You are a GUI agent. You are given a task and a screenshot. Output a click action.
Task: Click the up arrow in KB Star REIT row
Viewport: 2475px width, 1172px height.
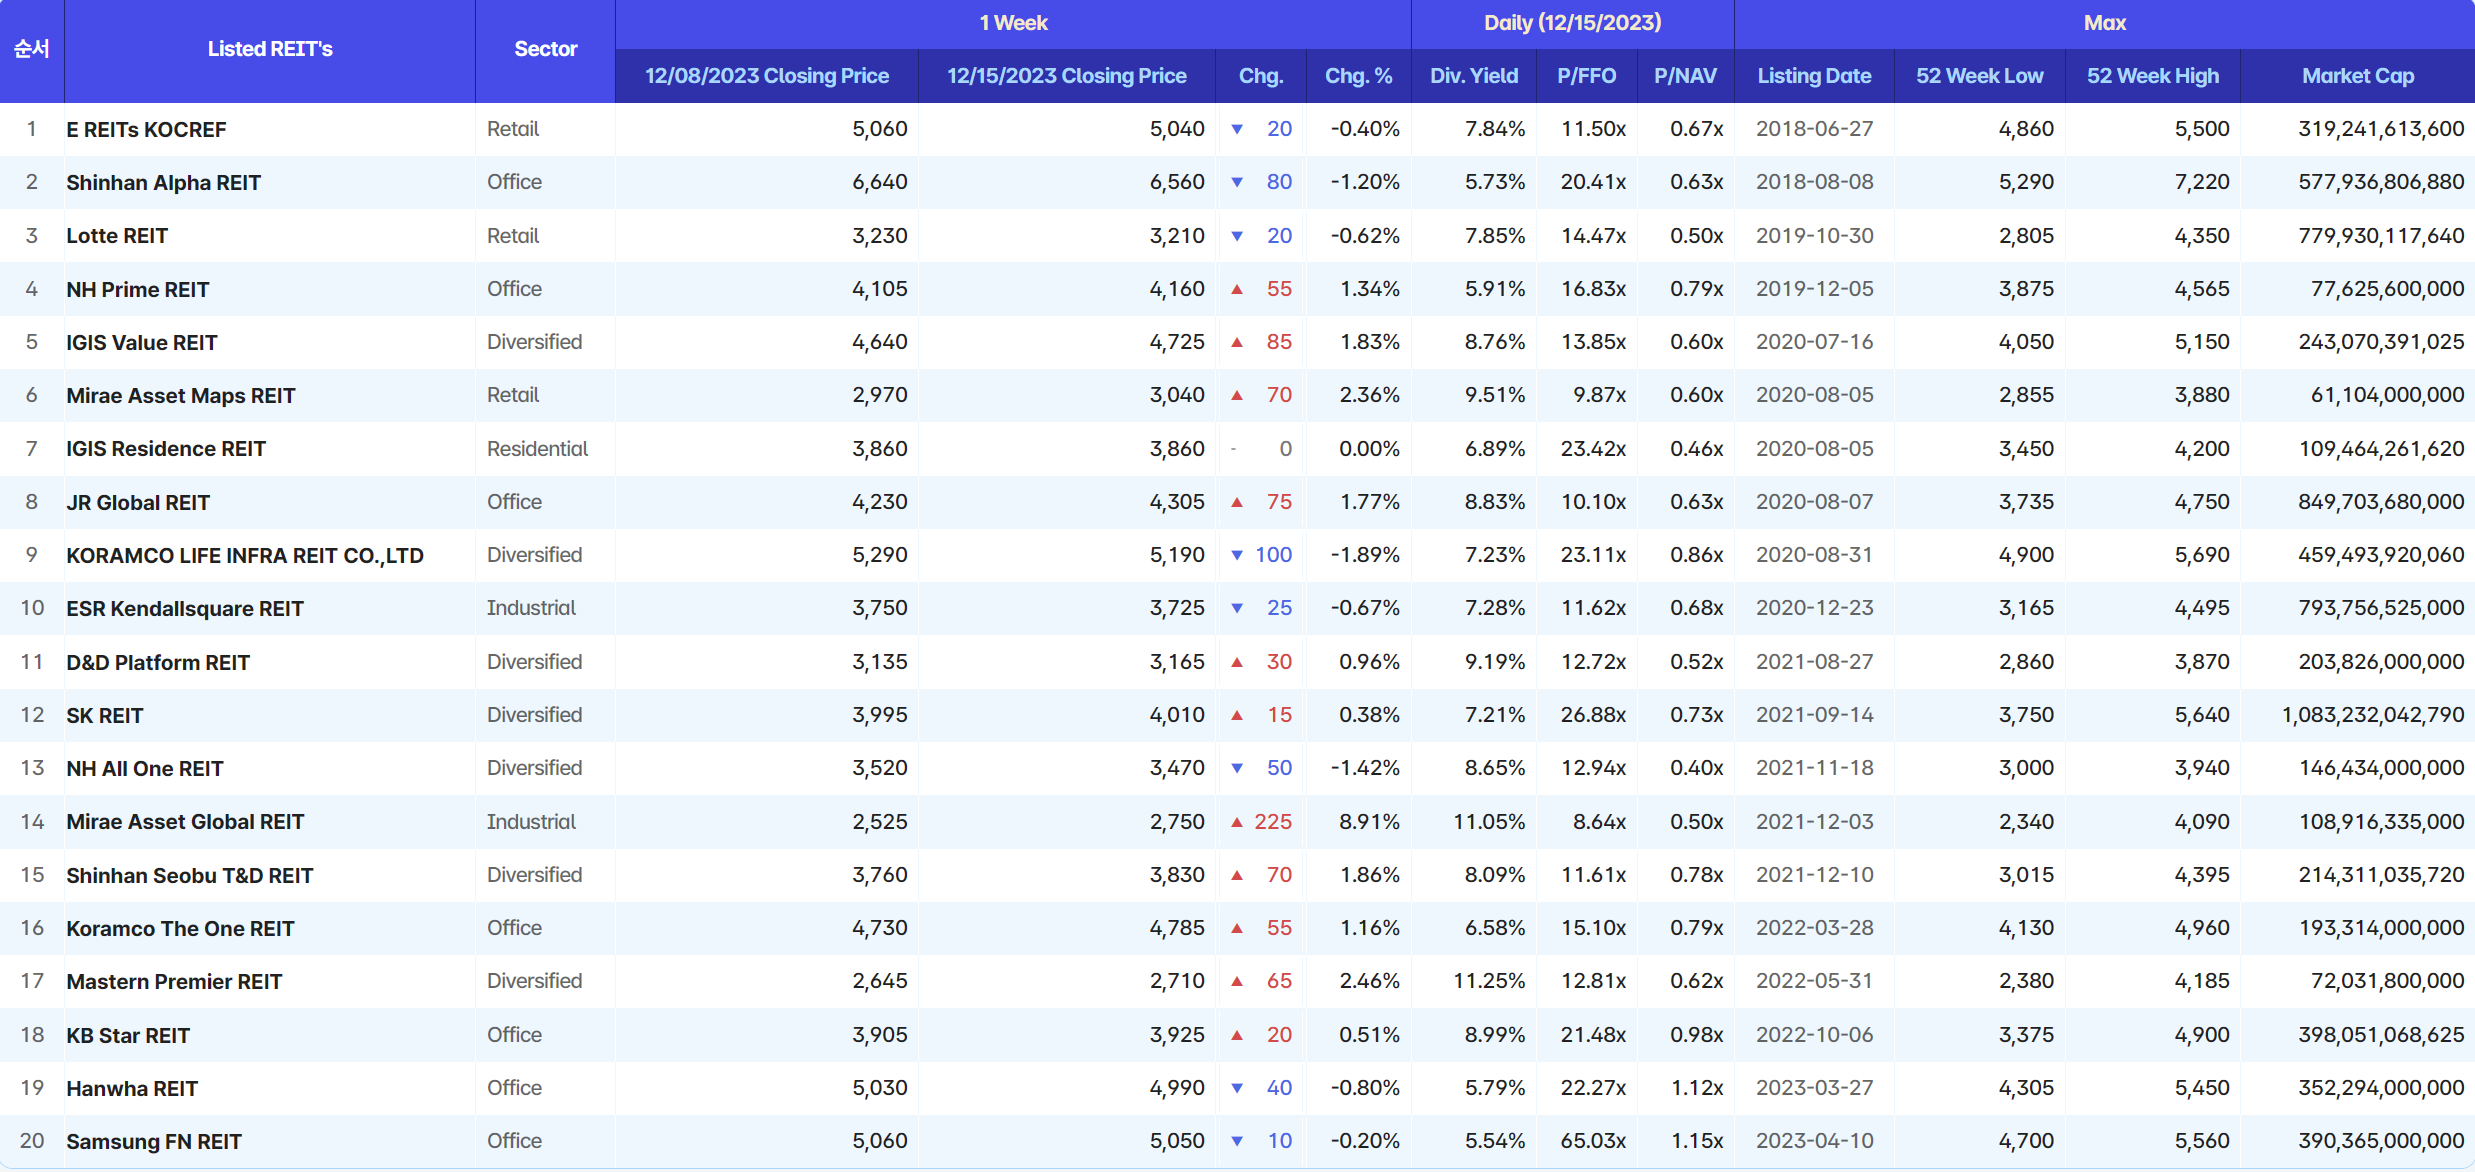1237,1035
